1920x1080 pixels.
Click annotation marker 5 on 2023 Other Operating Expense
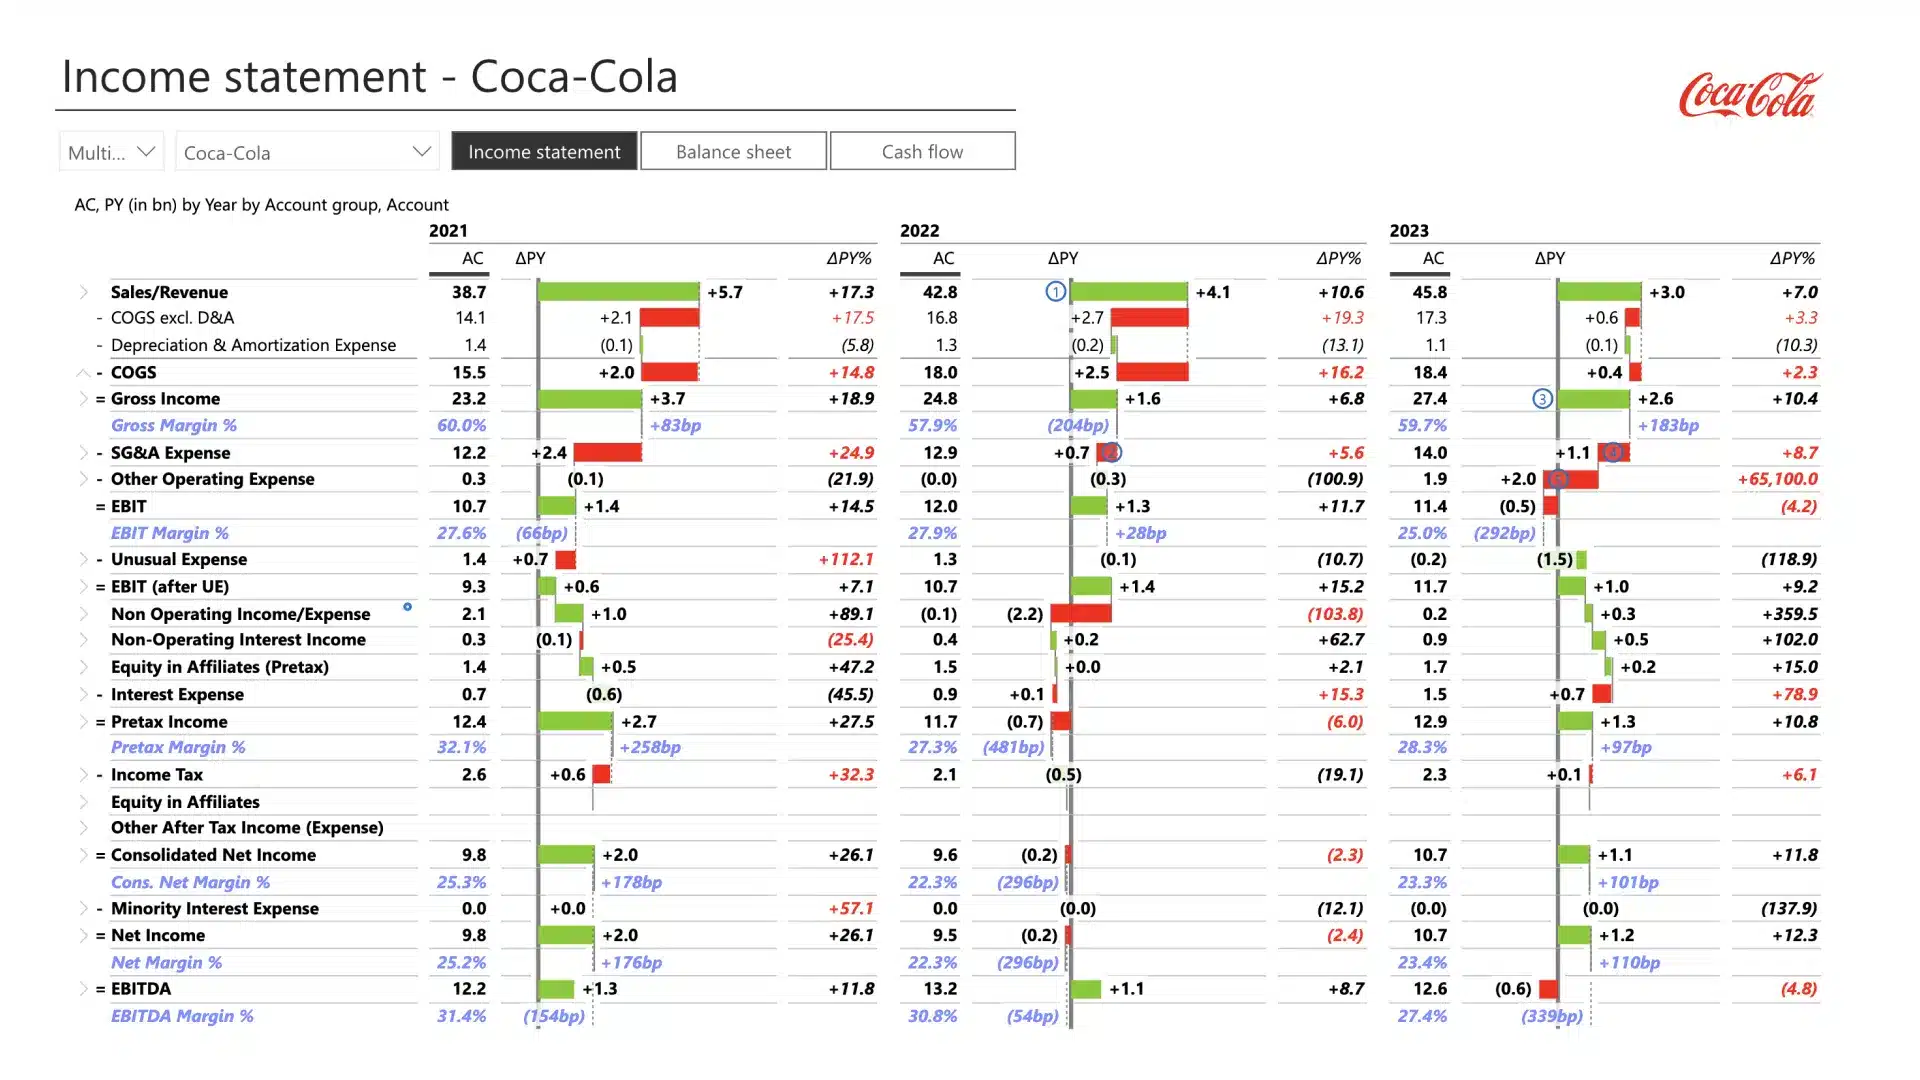point(1557,479)
